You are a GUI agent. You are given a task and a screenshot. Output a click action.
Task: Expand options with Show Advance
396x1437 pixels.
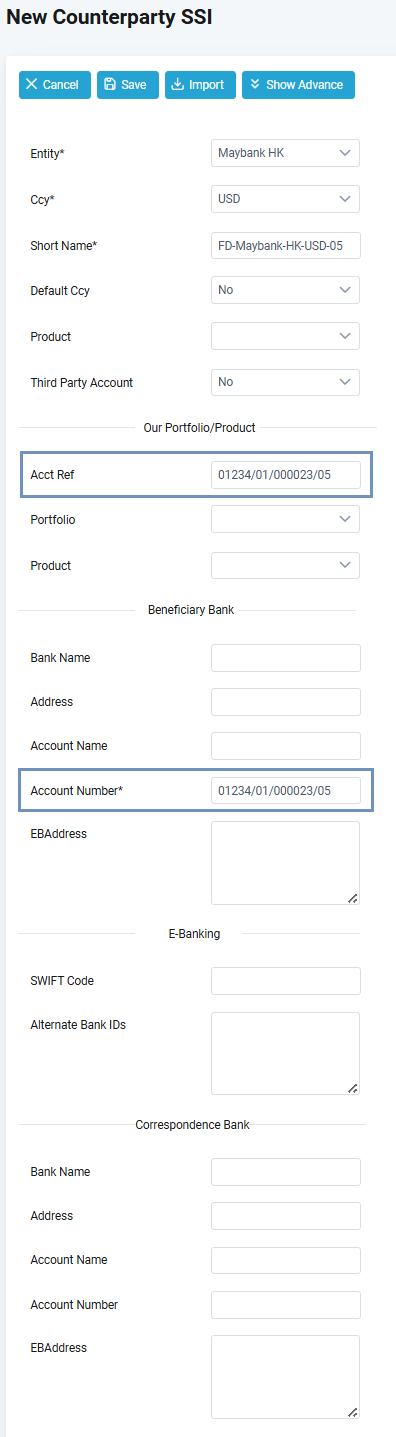point(298,85)
